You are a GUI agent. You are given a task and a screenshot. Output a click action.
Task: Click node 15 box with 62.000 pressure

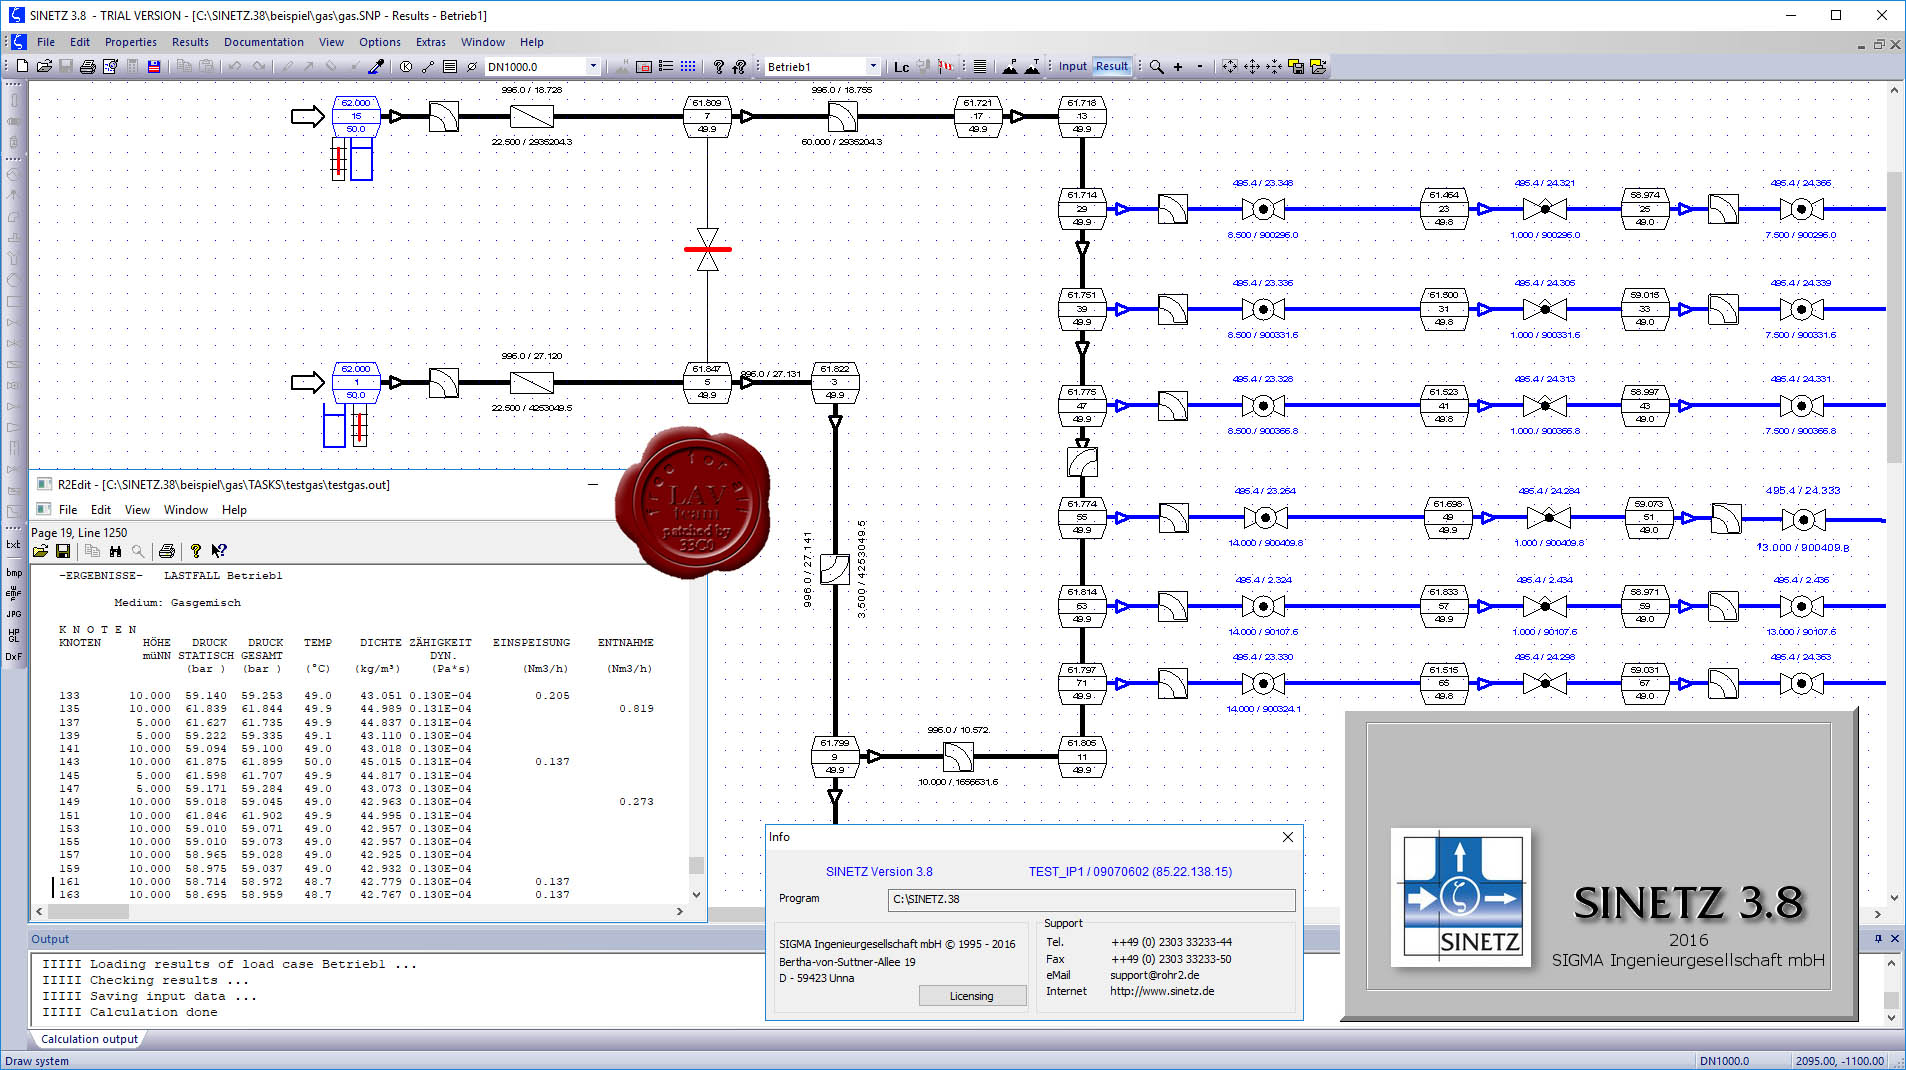pyautogui.click(x=356, y=116)
